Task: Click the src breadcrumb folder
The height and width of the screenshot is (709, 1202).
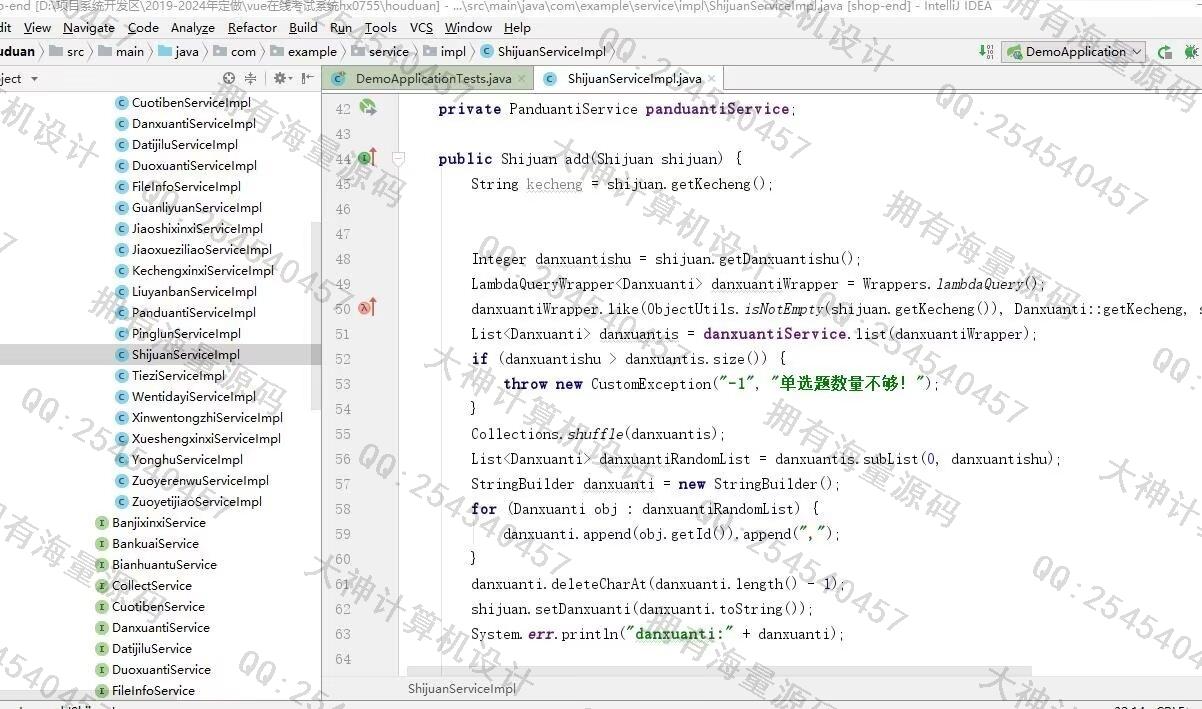Action: coord(66,52)
